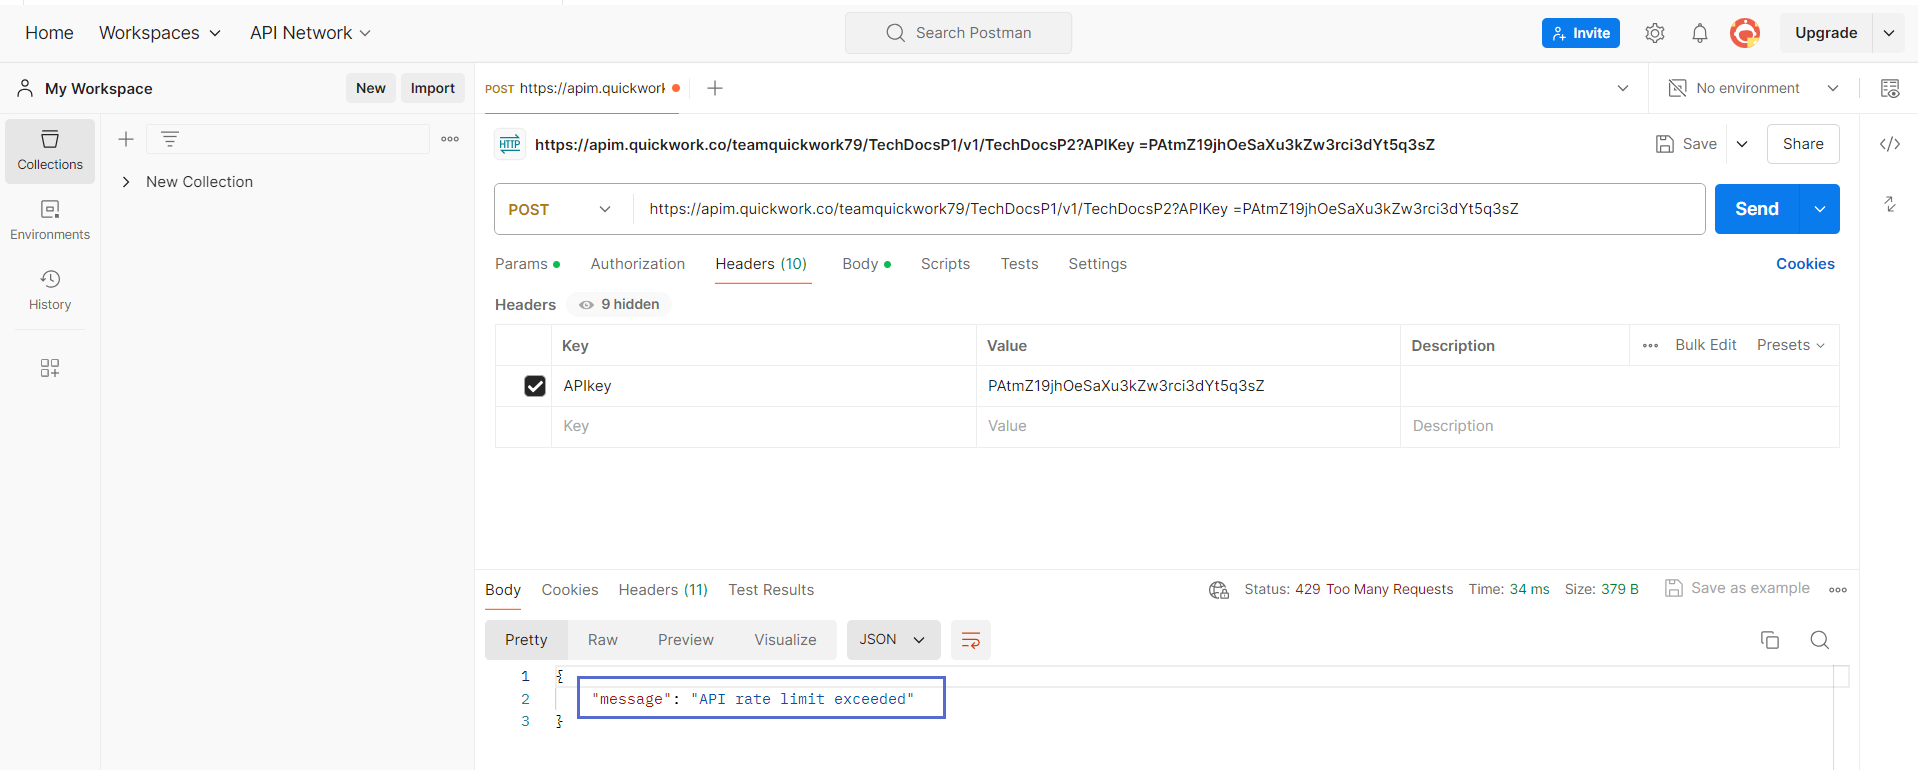This screenshot has width=1918, height=770.
Task: Open the Test Results tab
Action: (x=771, y=590)
